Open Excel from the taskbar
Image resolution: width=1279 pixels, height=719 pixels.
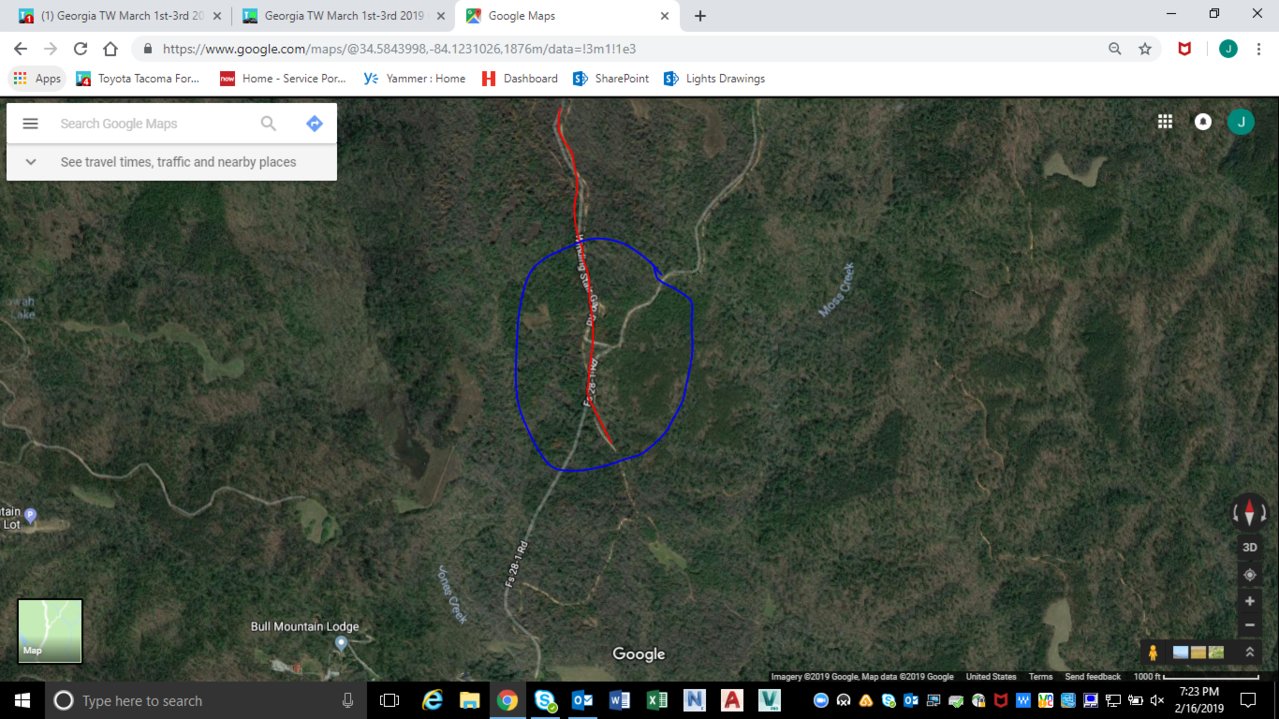pyautogui.click(x=656, y=700)
